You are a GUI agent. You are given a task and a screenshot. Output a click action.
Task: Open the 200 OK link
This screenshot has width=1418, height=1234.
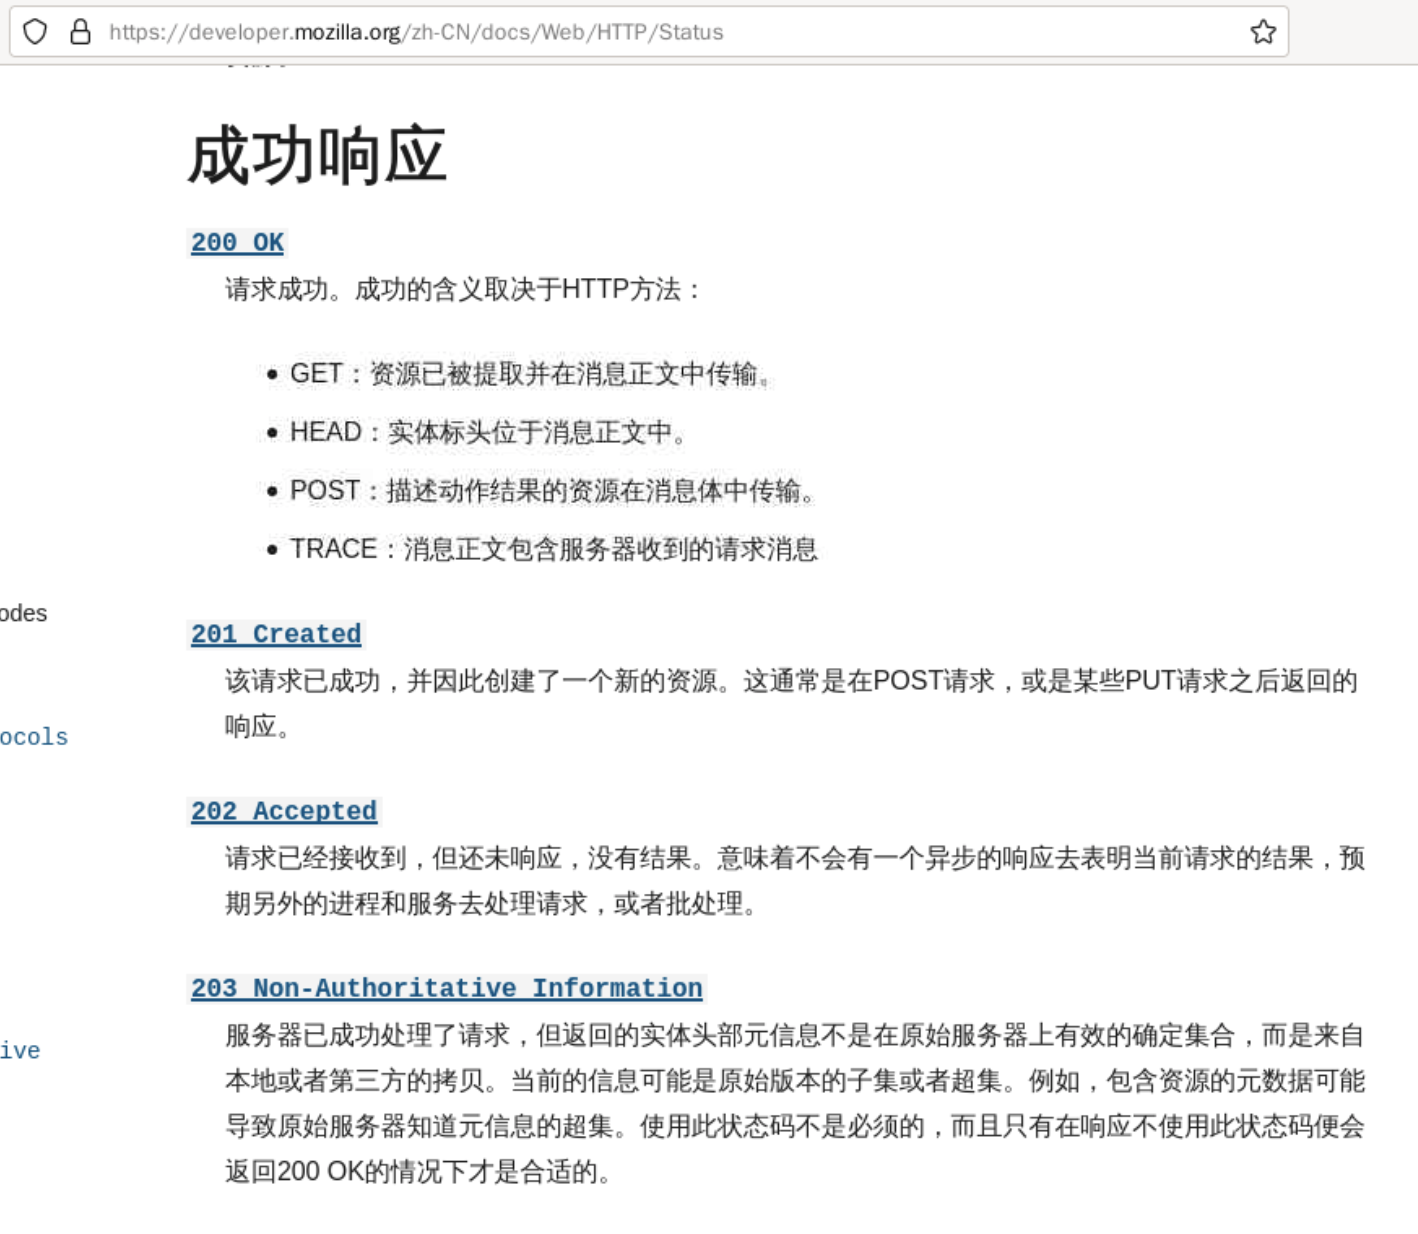(237, 243)
